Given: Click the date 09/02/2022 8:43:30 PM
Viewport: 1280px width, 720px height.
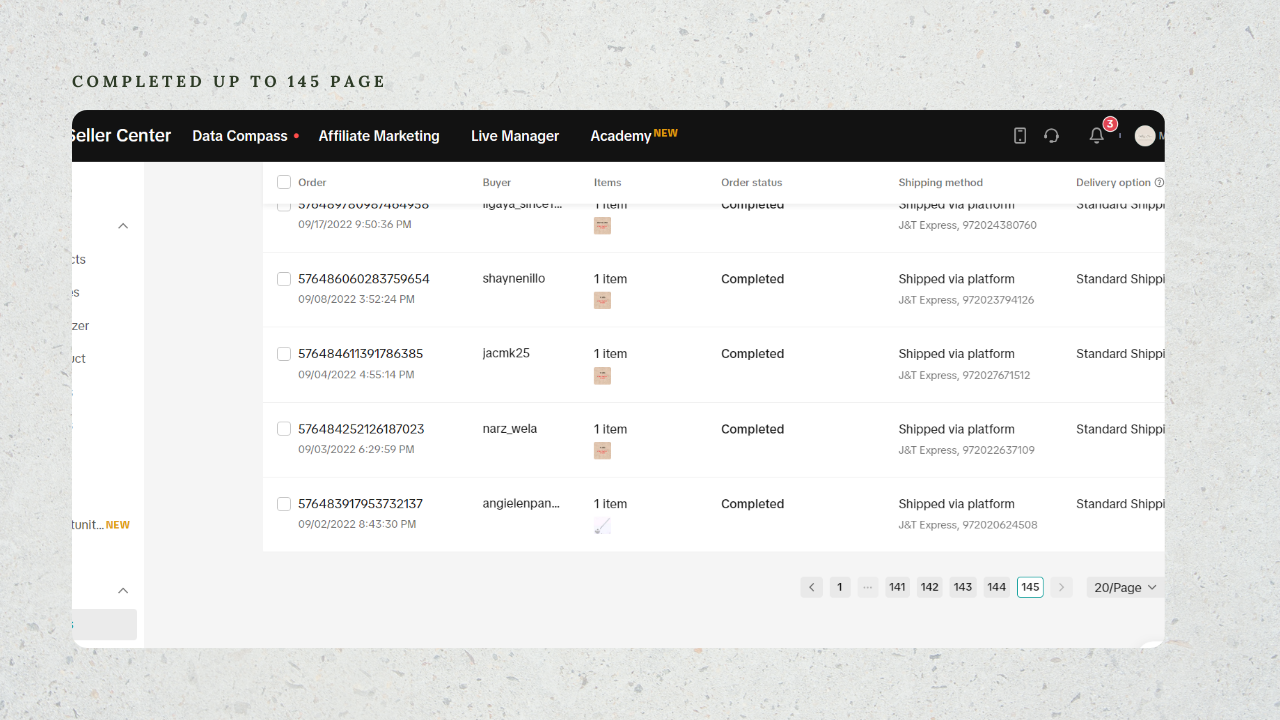Looking at the screenshot, I should point(357,524).
